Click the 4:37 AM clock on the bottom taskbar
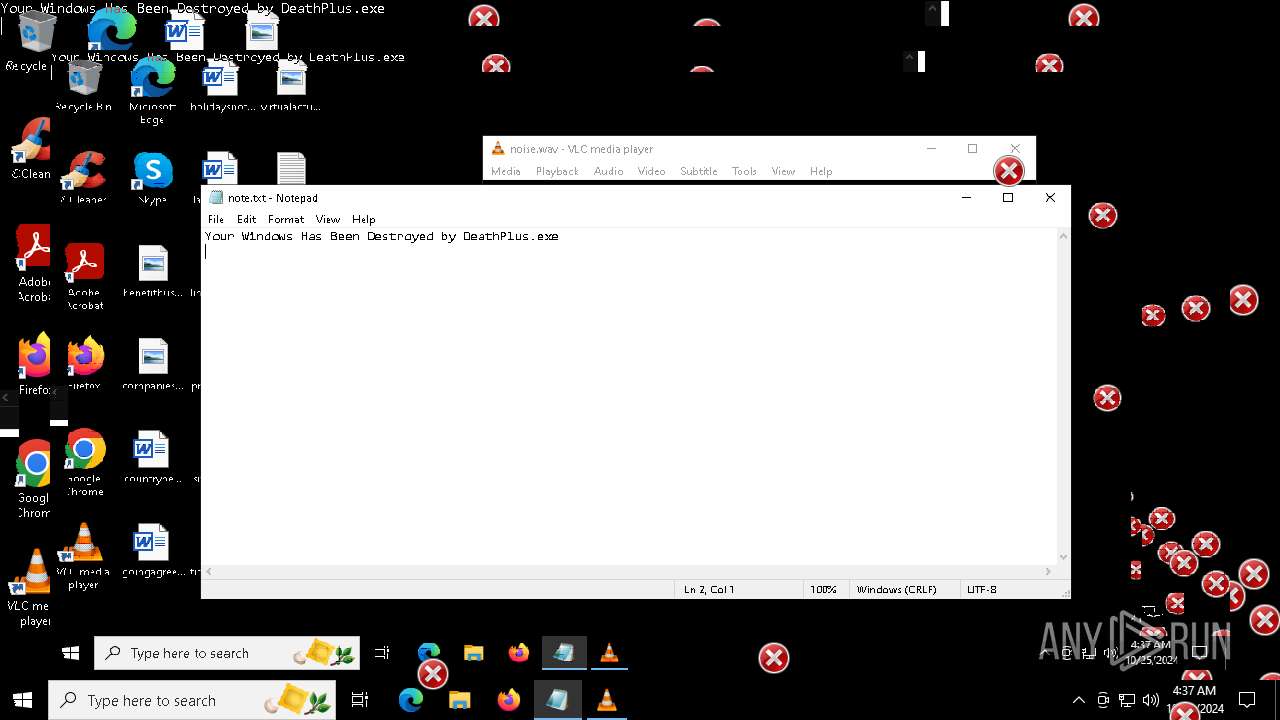This screenshot has height=720, width=1280. coord(1194,691)
